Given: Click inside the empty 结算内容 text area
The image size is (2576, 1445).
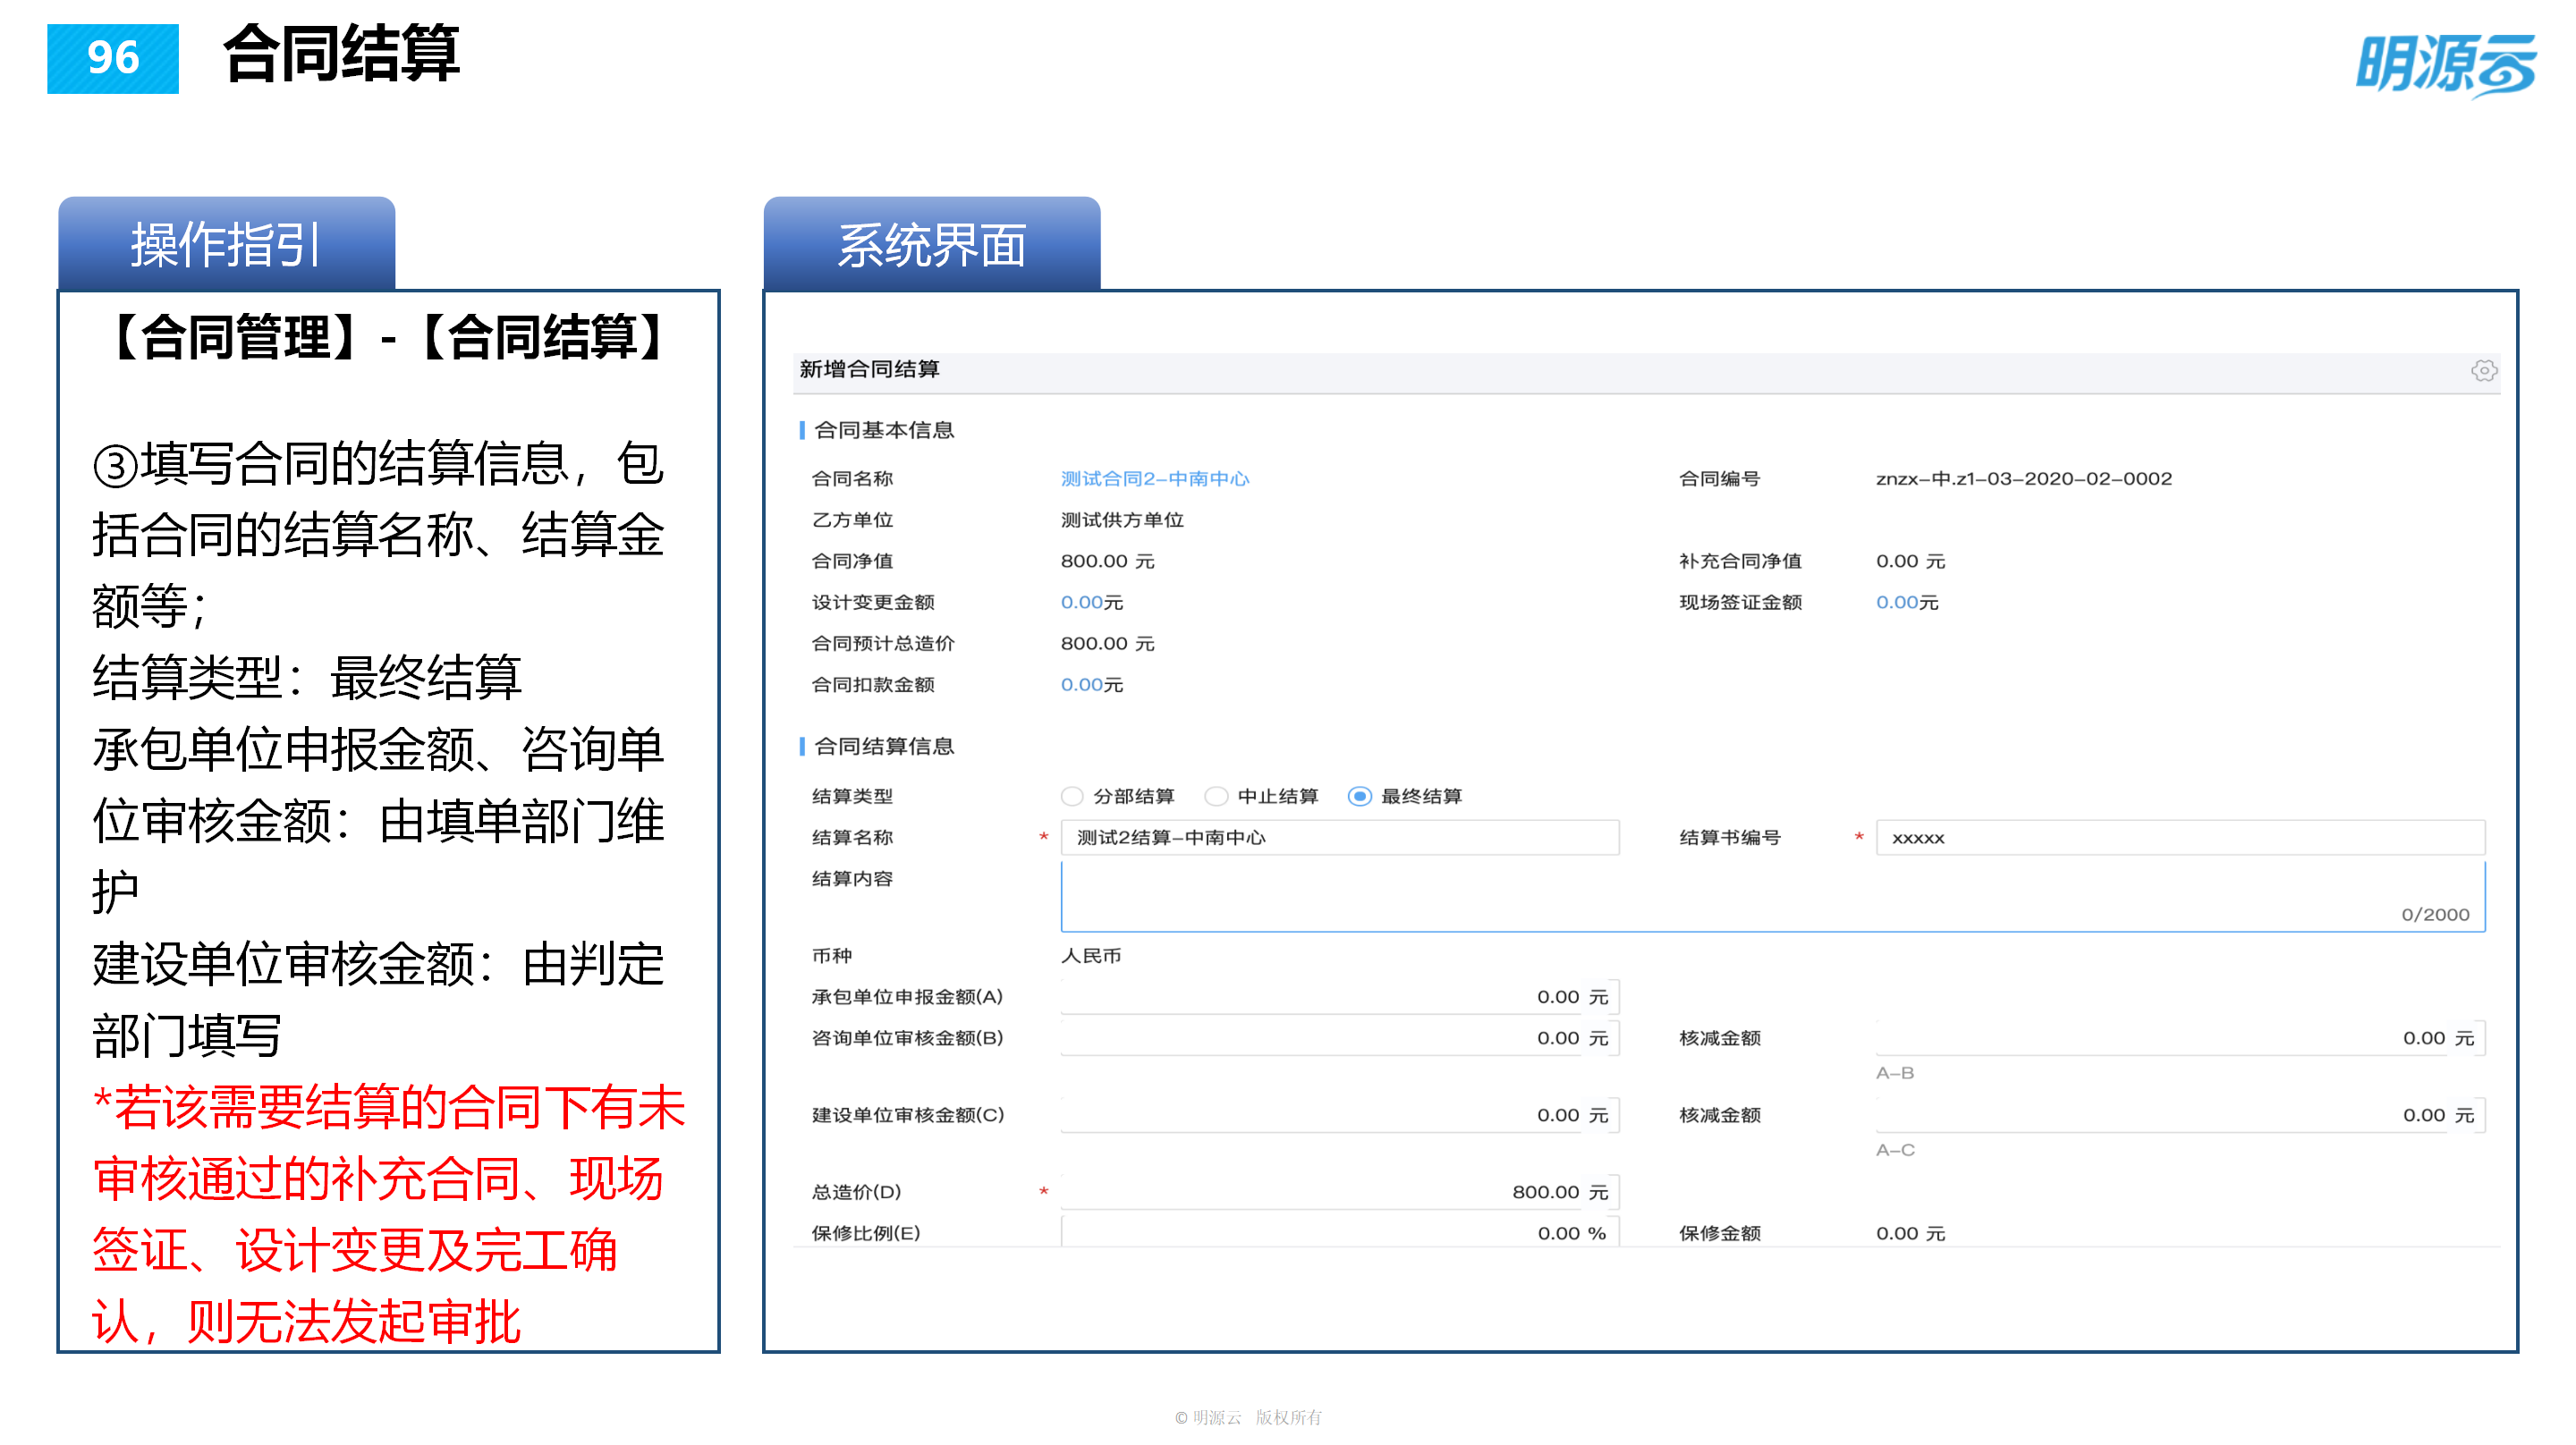Looking at the screenshot, I should pyautogui.click(x=1770, y=893).
